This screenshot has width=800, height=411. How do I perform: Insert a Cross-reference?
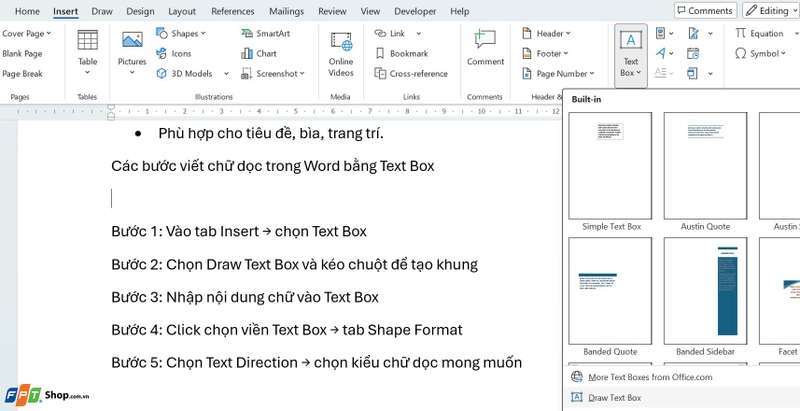click(x=411, y=73)
